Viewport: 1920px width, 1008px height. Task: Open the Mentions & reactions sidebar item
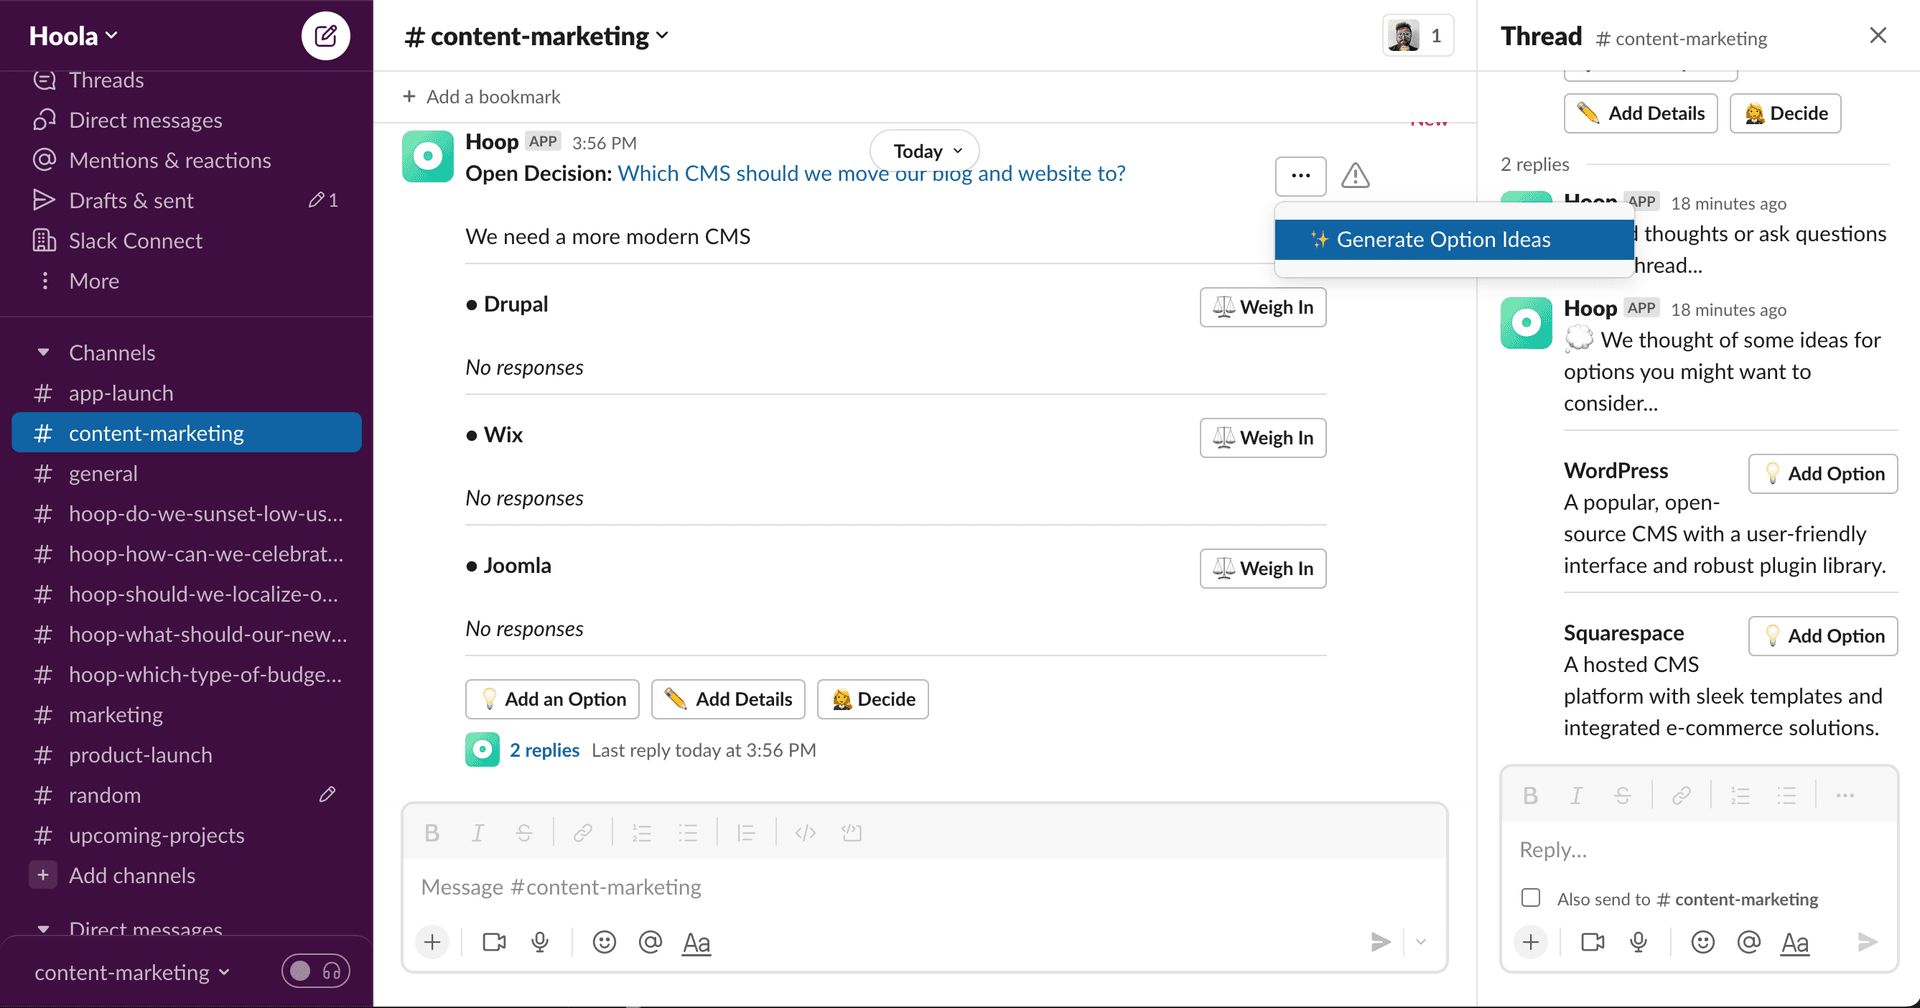coord(169,160)
